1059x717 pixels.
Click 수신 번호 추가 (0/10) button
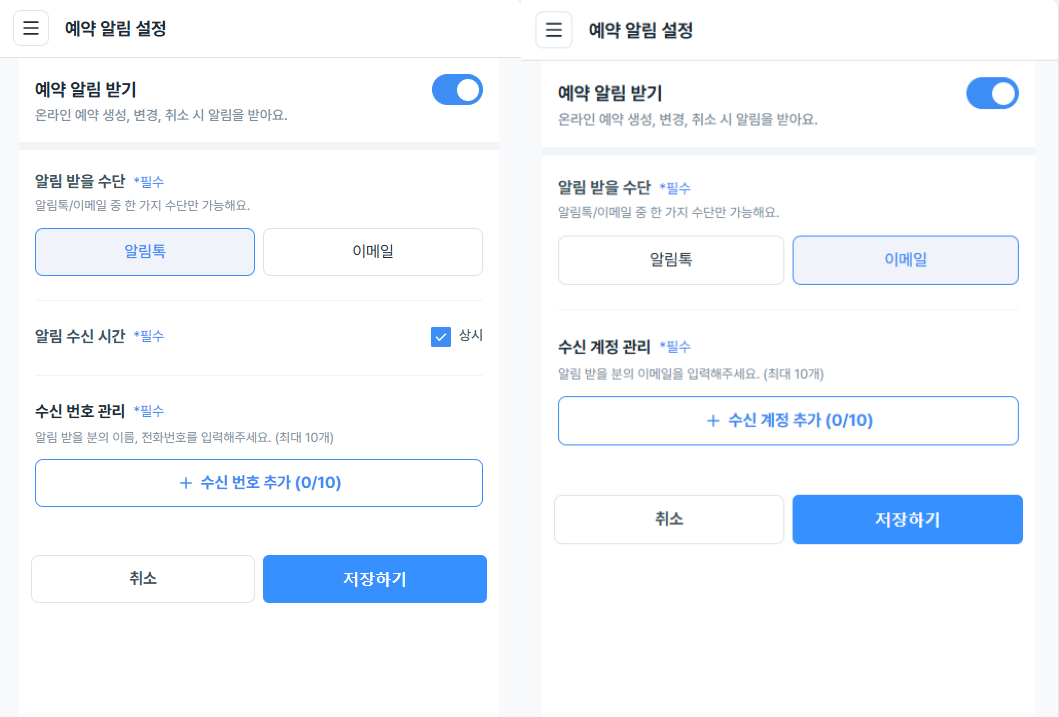259,483
